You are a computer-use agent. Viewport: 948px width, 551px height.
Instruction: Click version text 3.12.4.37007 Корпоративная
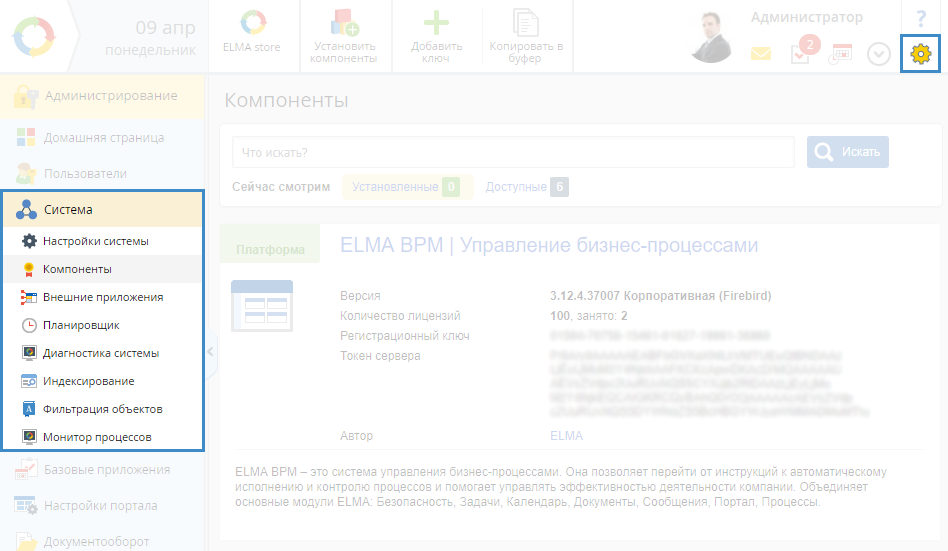pos(661,296)
